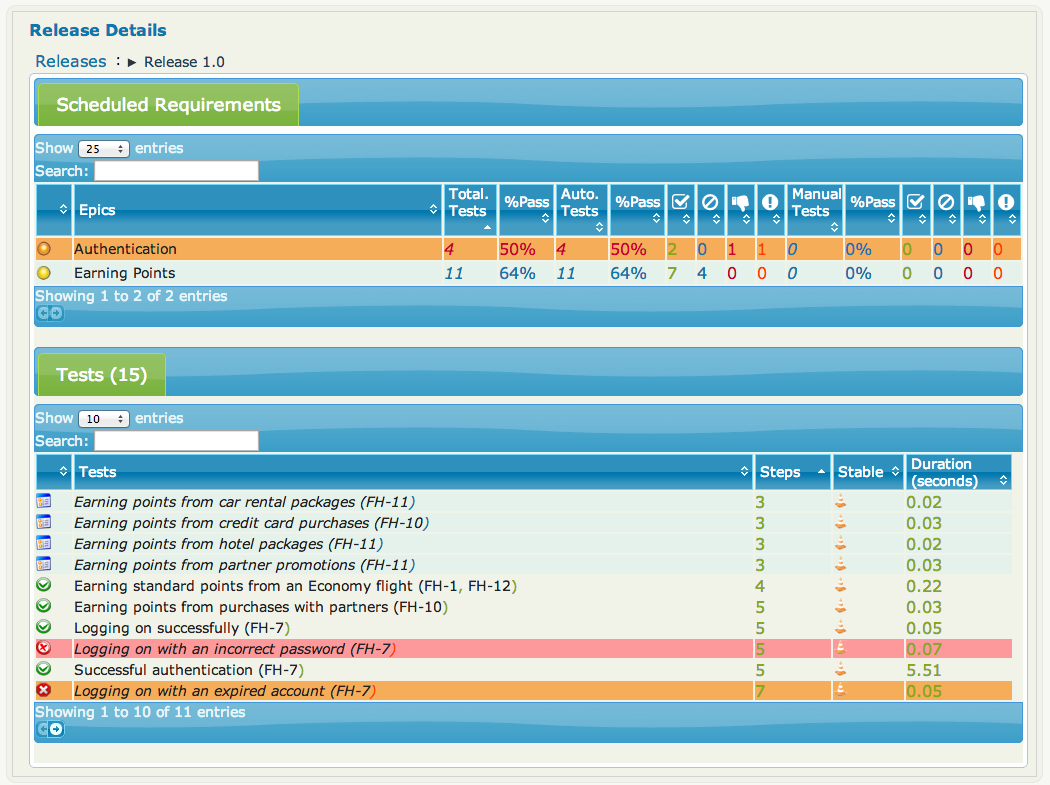Open the Show 25 entries dropdown in Scheduled Requirements

(103, 148)
